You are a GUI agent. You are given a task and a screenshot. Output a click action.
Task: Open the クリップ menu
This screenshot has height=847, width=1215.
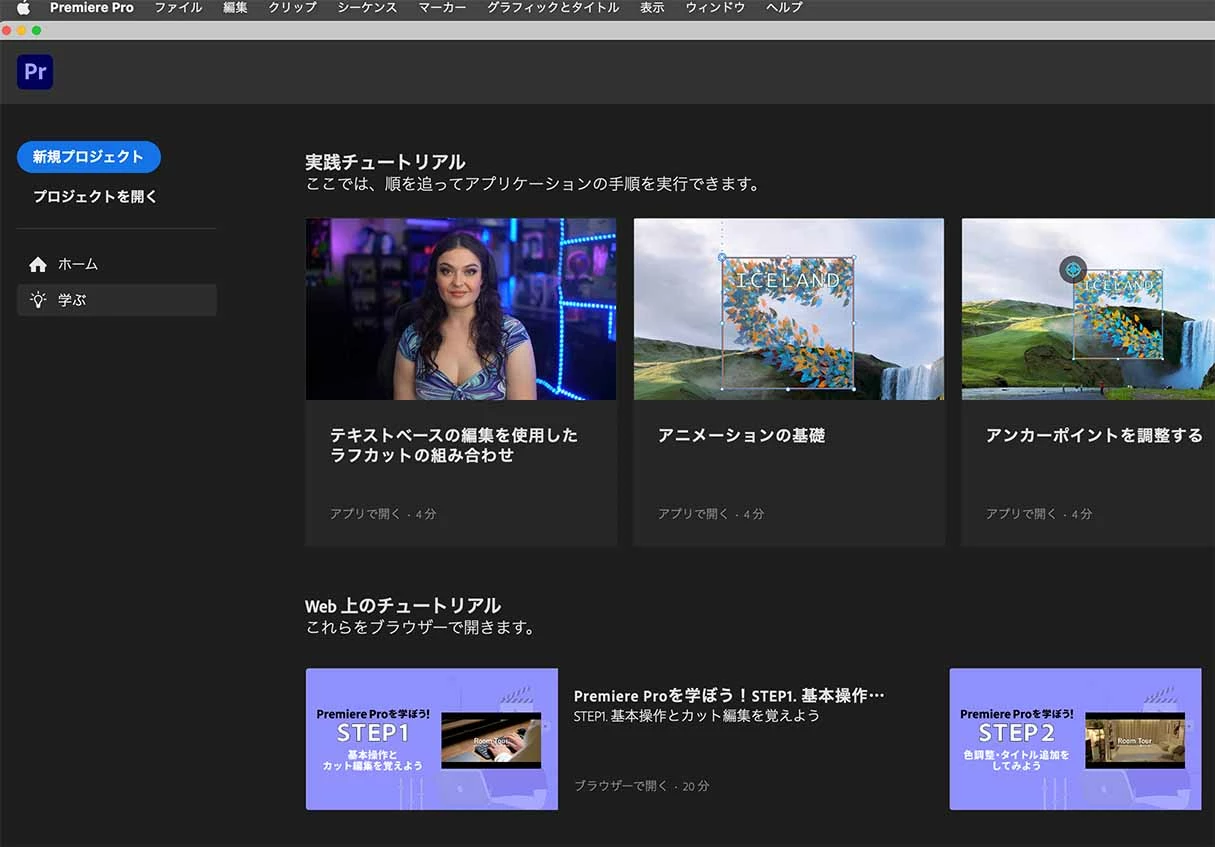click(x=292, y=8)
